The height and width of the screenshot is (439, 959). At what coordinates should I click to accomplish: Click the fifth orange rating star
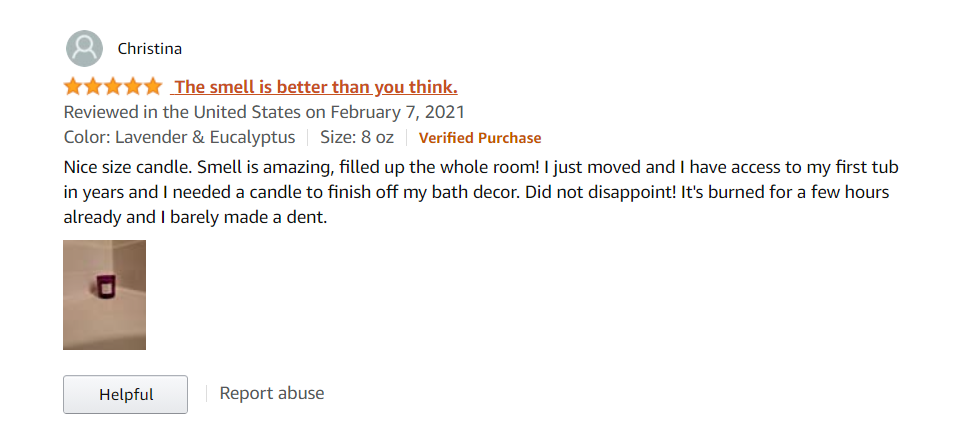[151, 87]
